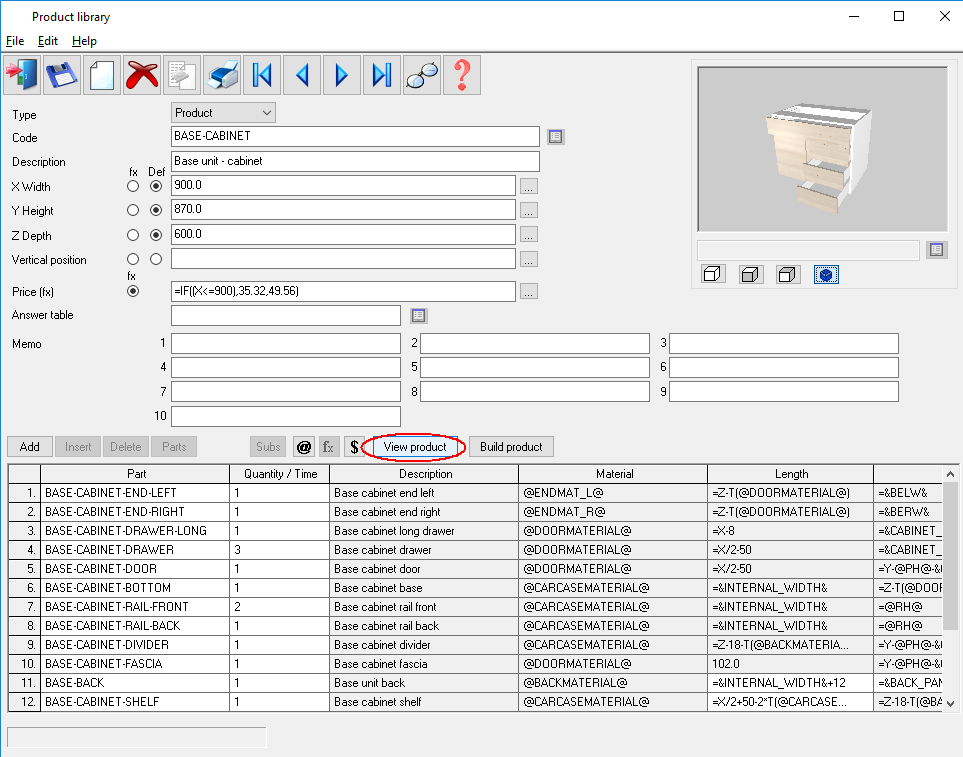Open ellipsis editor for Price formula
The image size is (963, 757).
(529, 292)
